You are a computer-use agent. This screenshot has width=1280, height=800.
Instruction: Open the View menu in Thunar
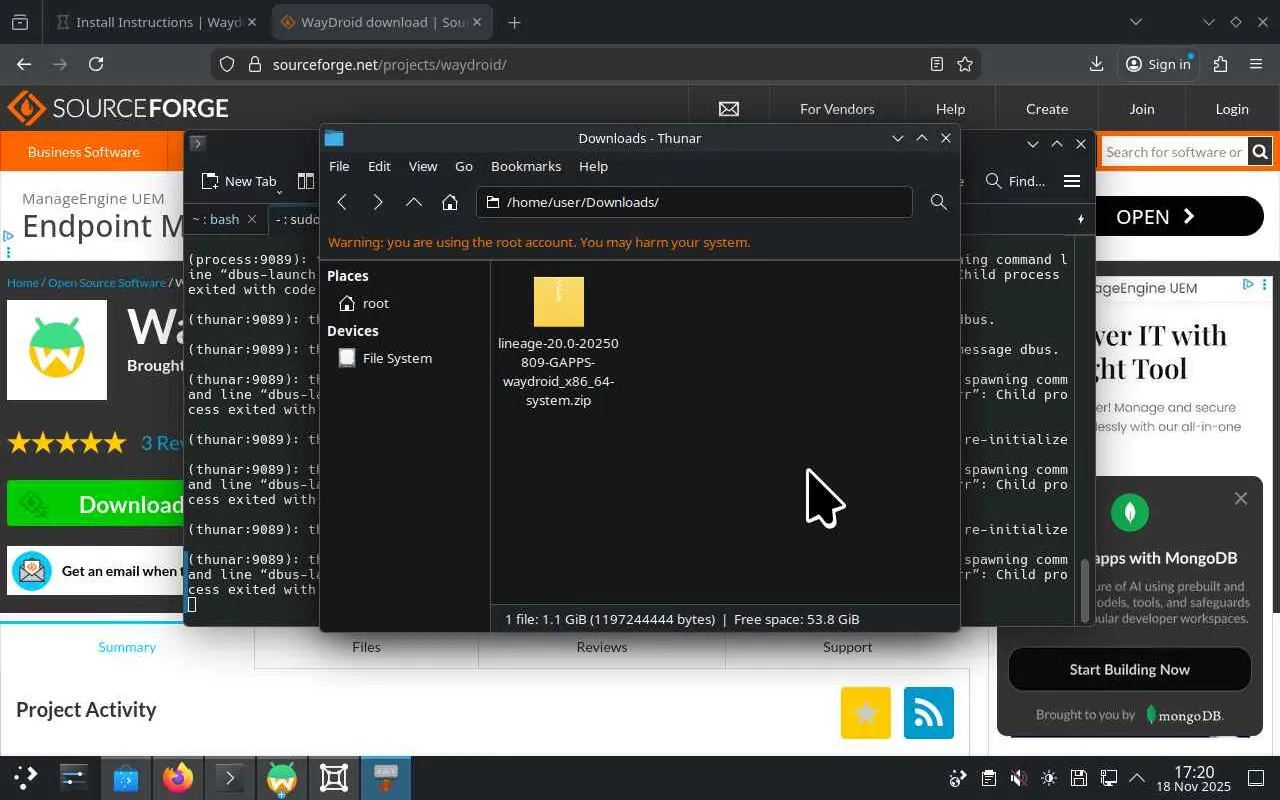pyautogui.click(x=423, y=166)
